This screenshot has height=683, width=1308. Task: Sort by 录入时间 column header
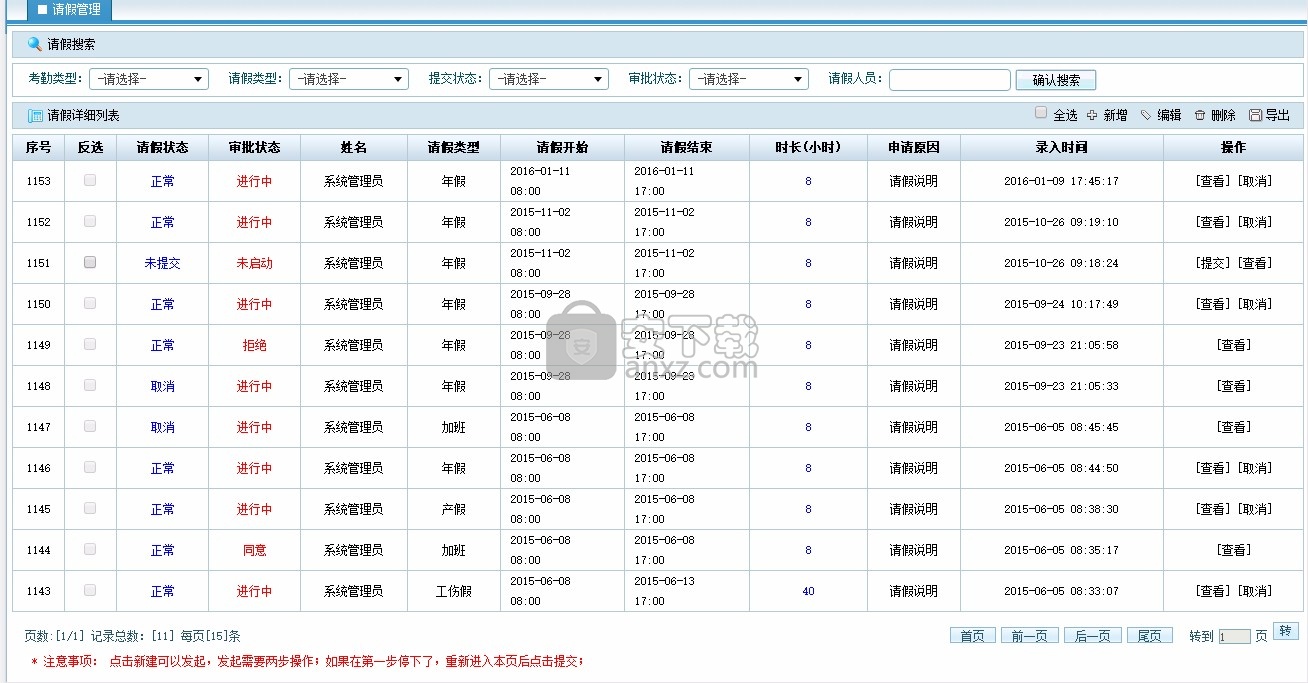1061,147
